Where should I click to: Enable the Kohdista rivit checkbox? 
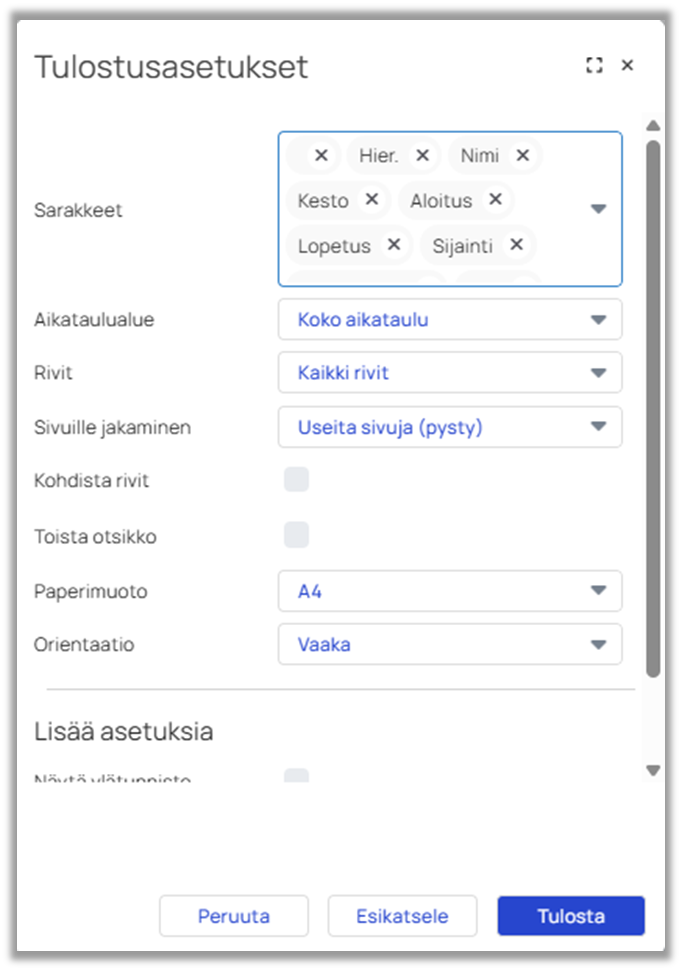[296, 479]
